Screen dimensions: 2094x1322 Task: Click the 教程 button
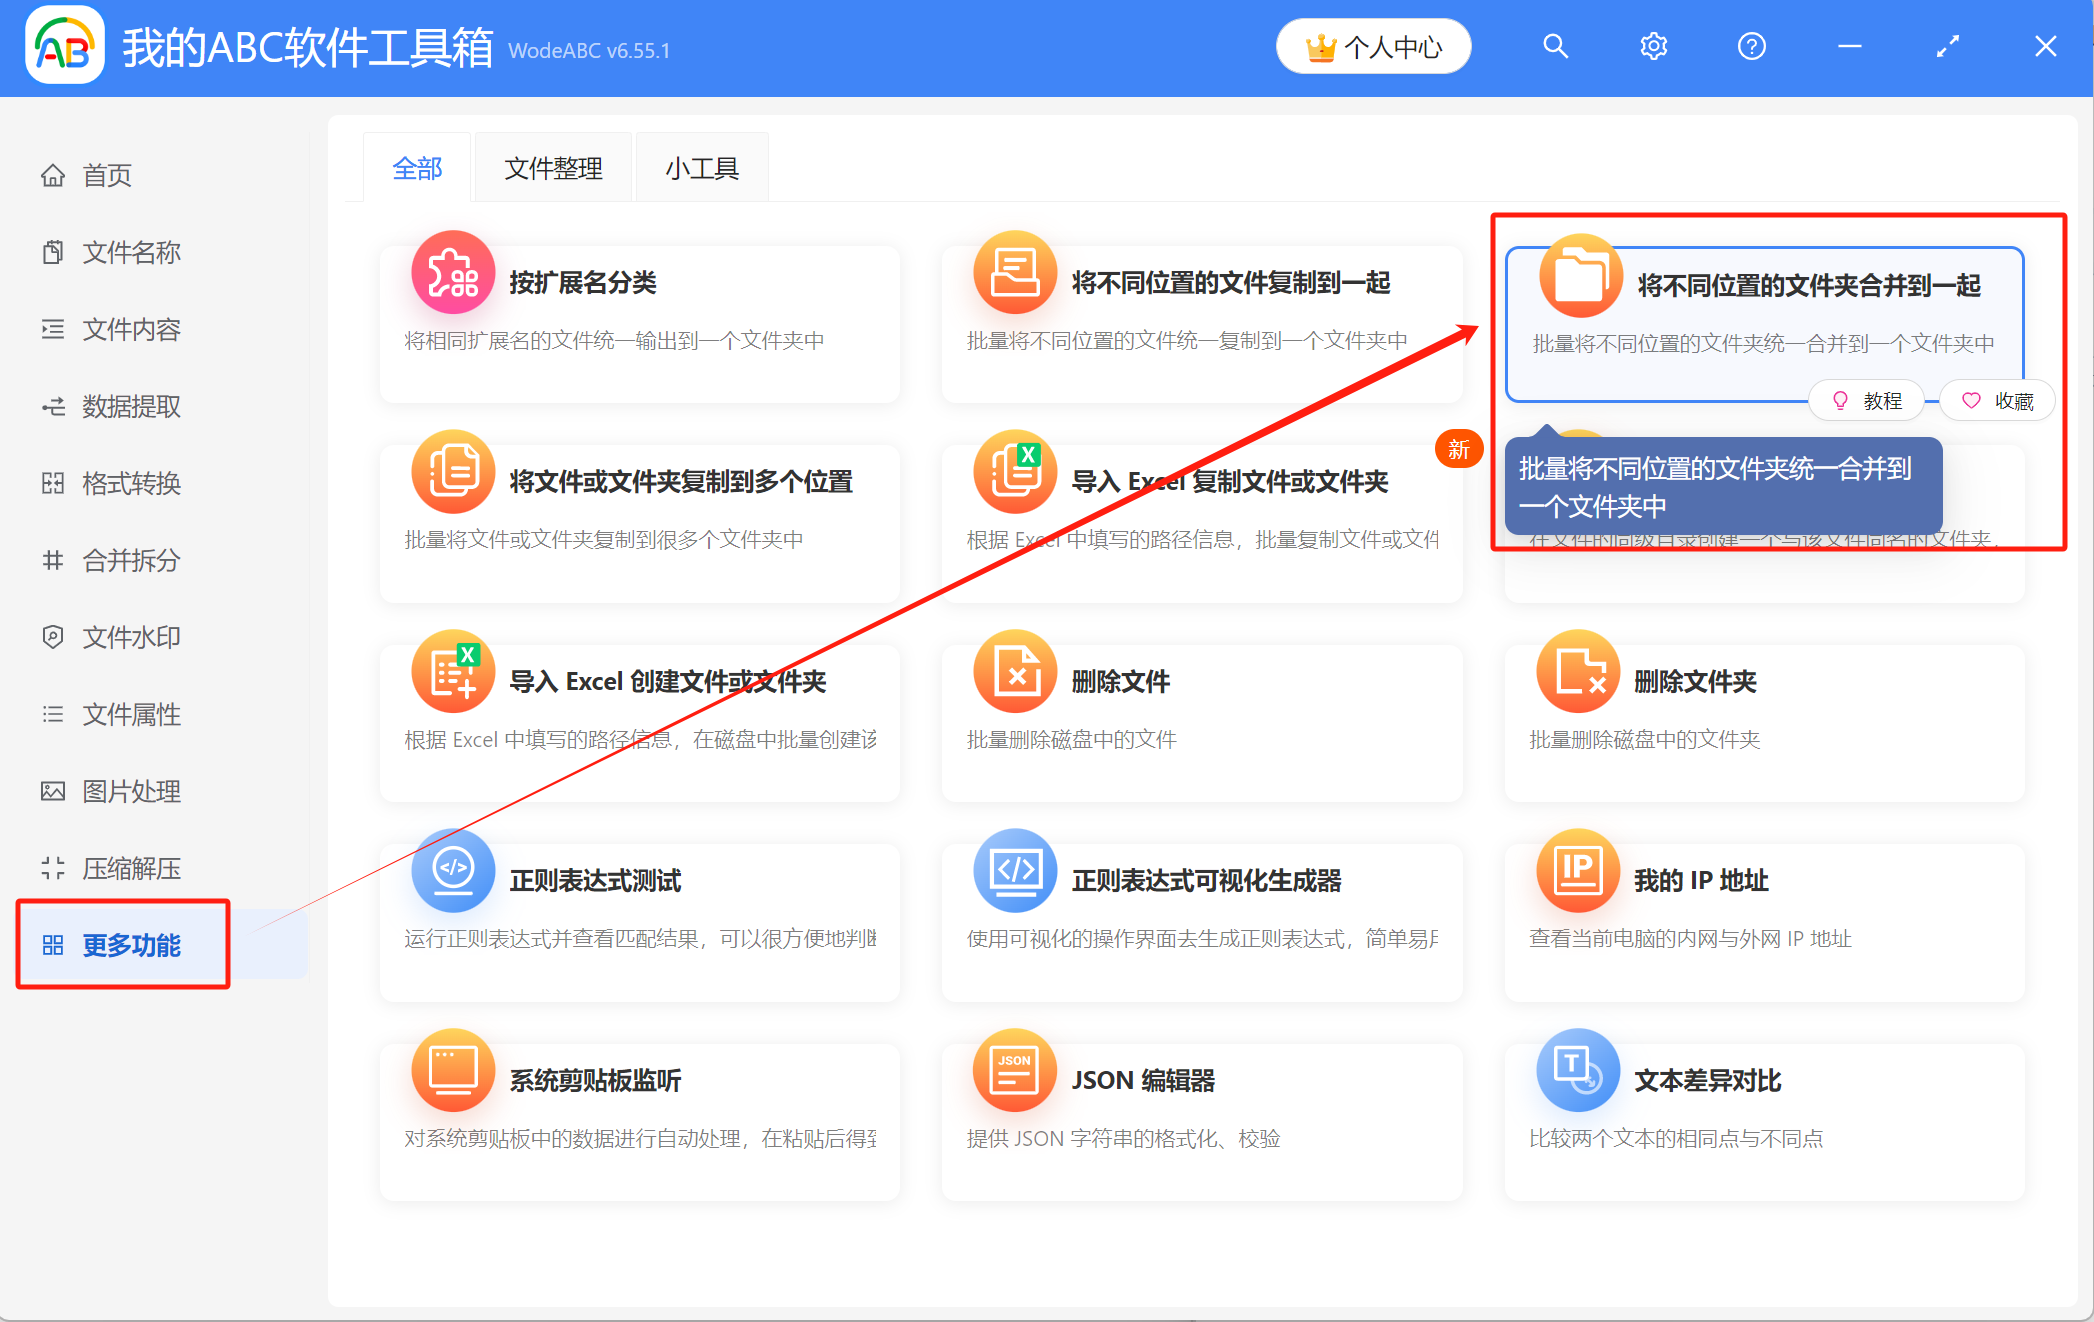[1867, 400]
